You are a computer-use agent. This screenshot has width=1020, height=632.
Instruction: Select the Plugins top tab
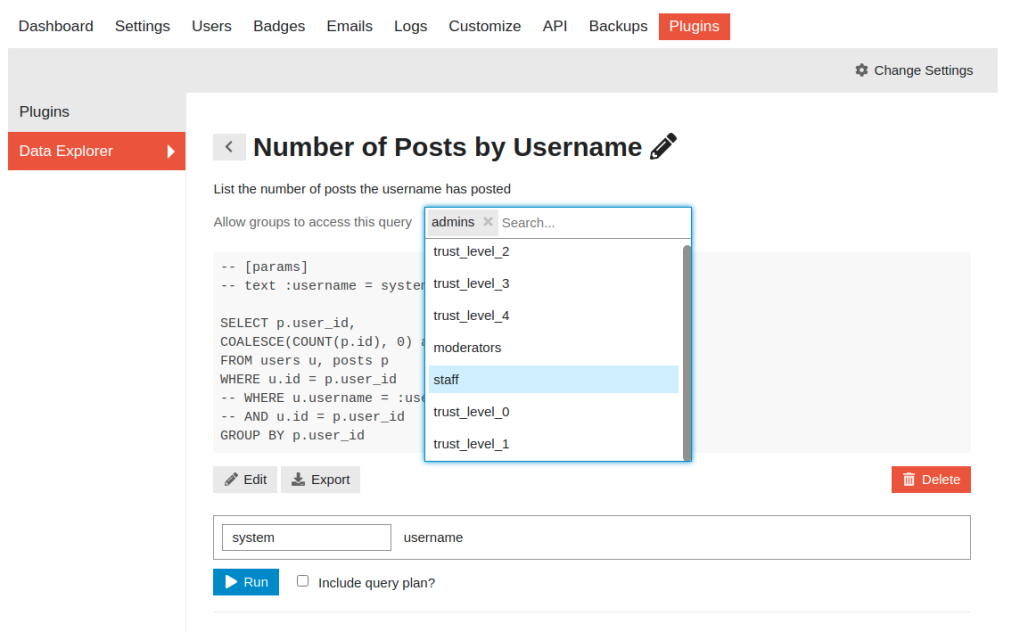(694, 26)
